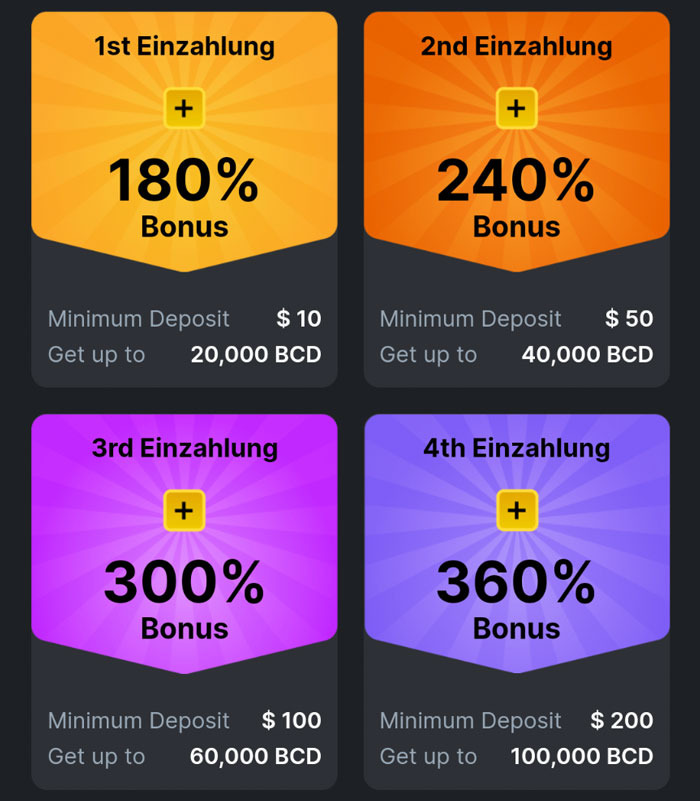
Task: Click the 20,000 BCD reward amount
Action: 256,355
